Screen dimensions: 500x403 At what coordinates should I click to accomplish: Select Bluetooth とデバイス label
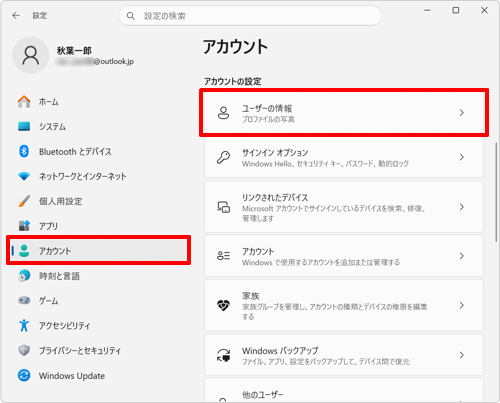point(75,152)
